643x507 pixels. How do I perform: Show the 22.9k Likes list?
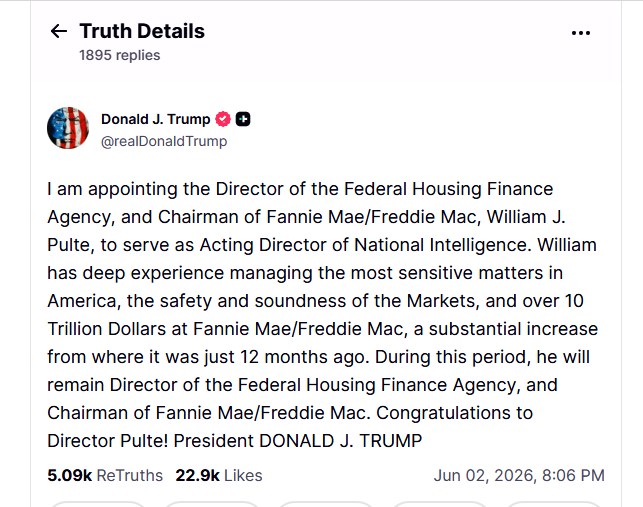coord(219,475)
